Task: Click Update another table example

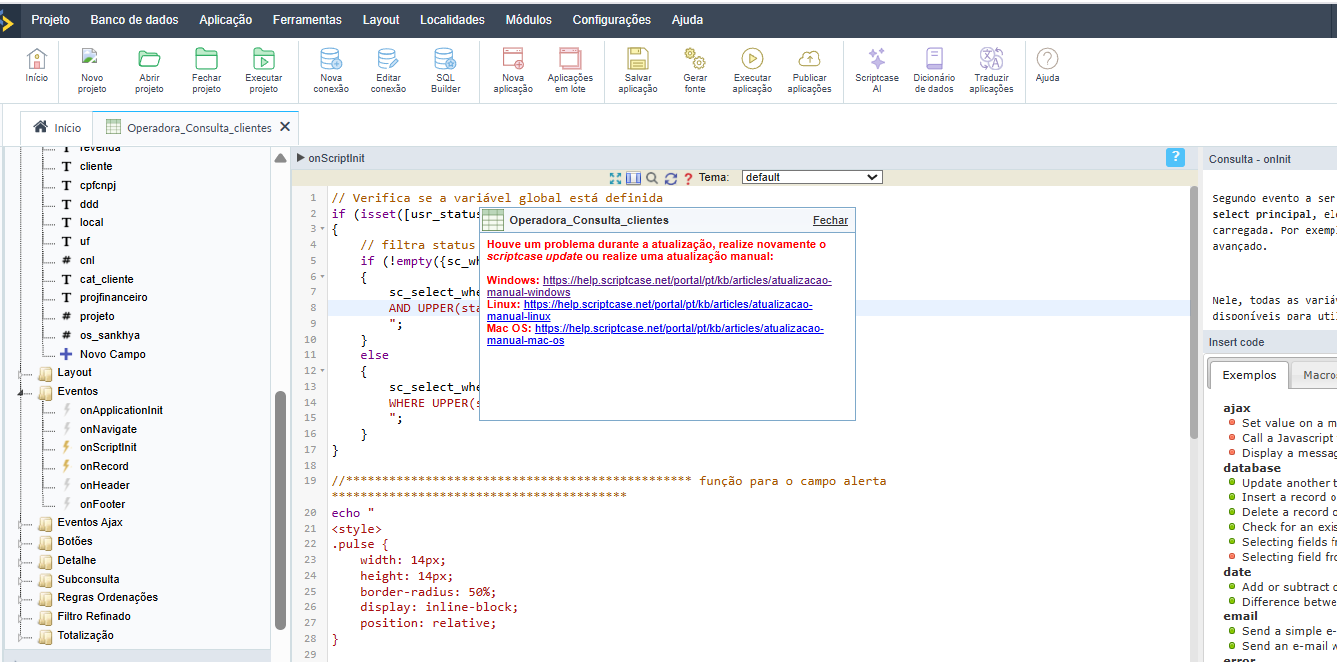Action: click(x=1289, y=482)
